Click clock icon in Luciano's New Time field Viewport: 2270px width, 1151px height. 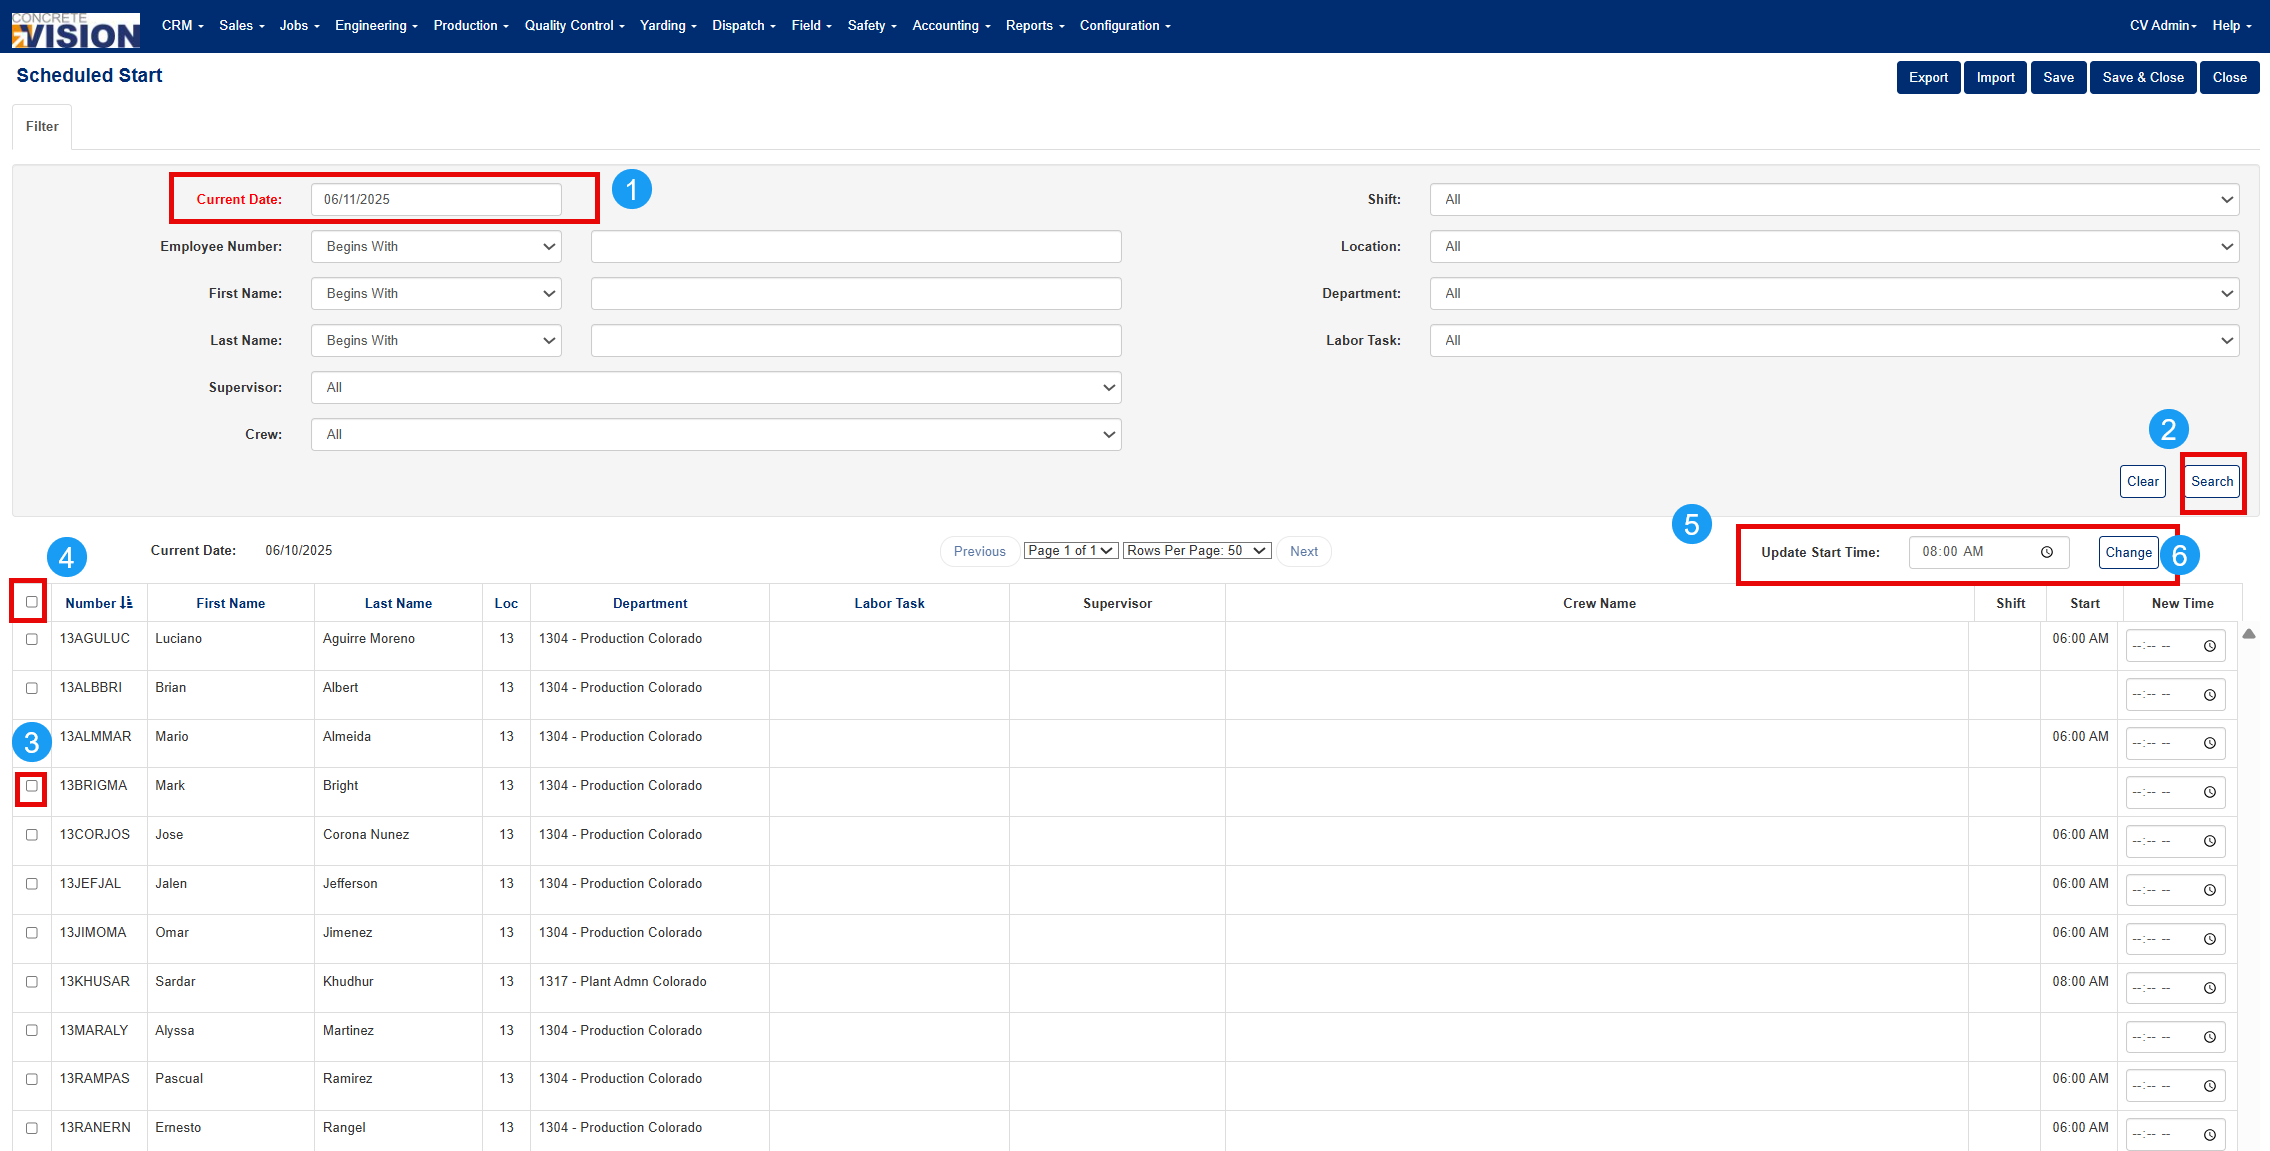click(x=2210, y=646)
